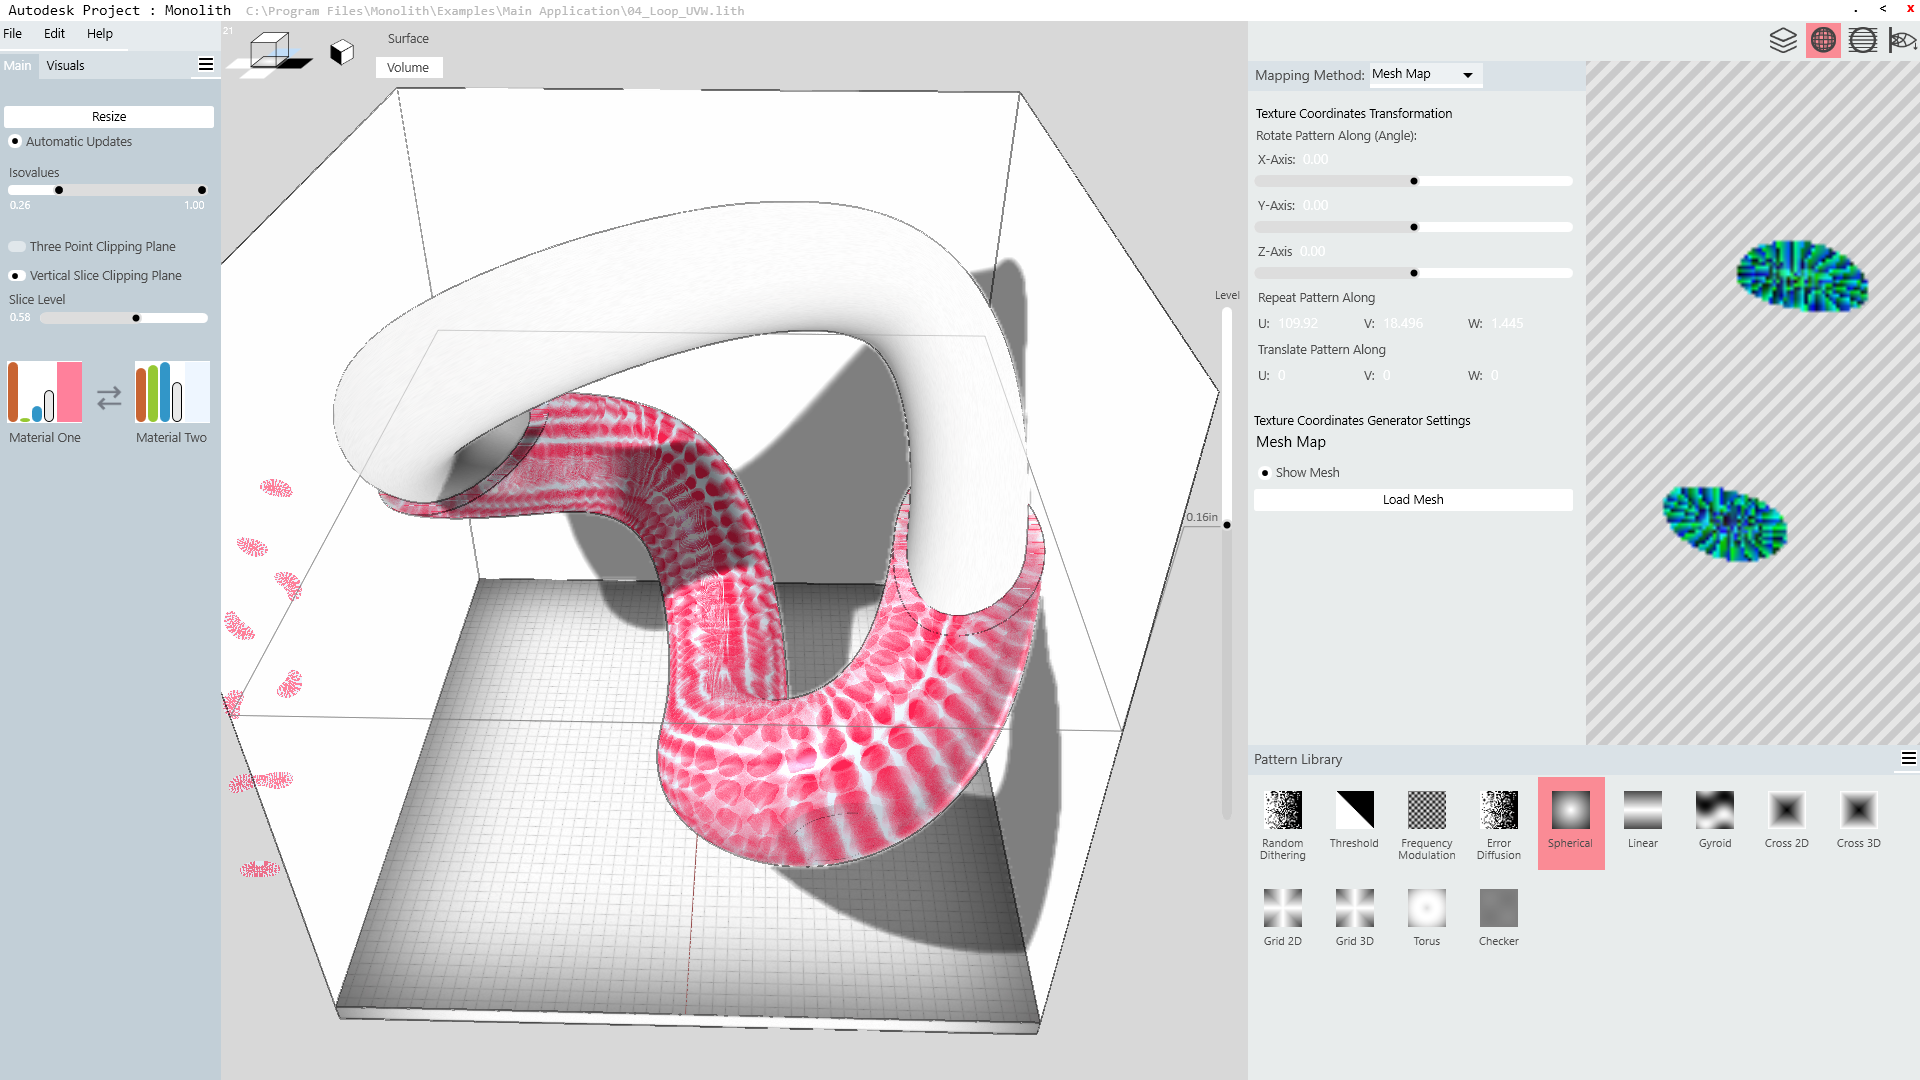Click the Resize button

[x=109, y=117]
